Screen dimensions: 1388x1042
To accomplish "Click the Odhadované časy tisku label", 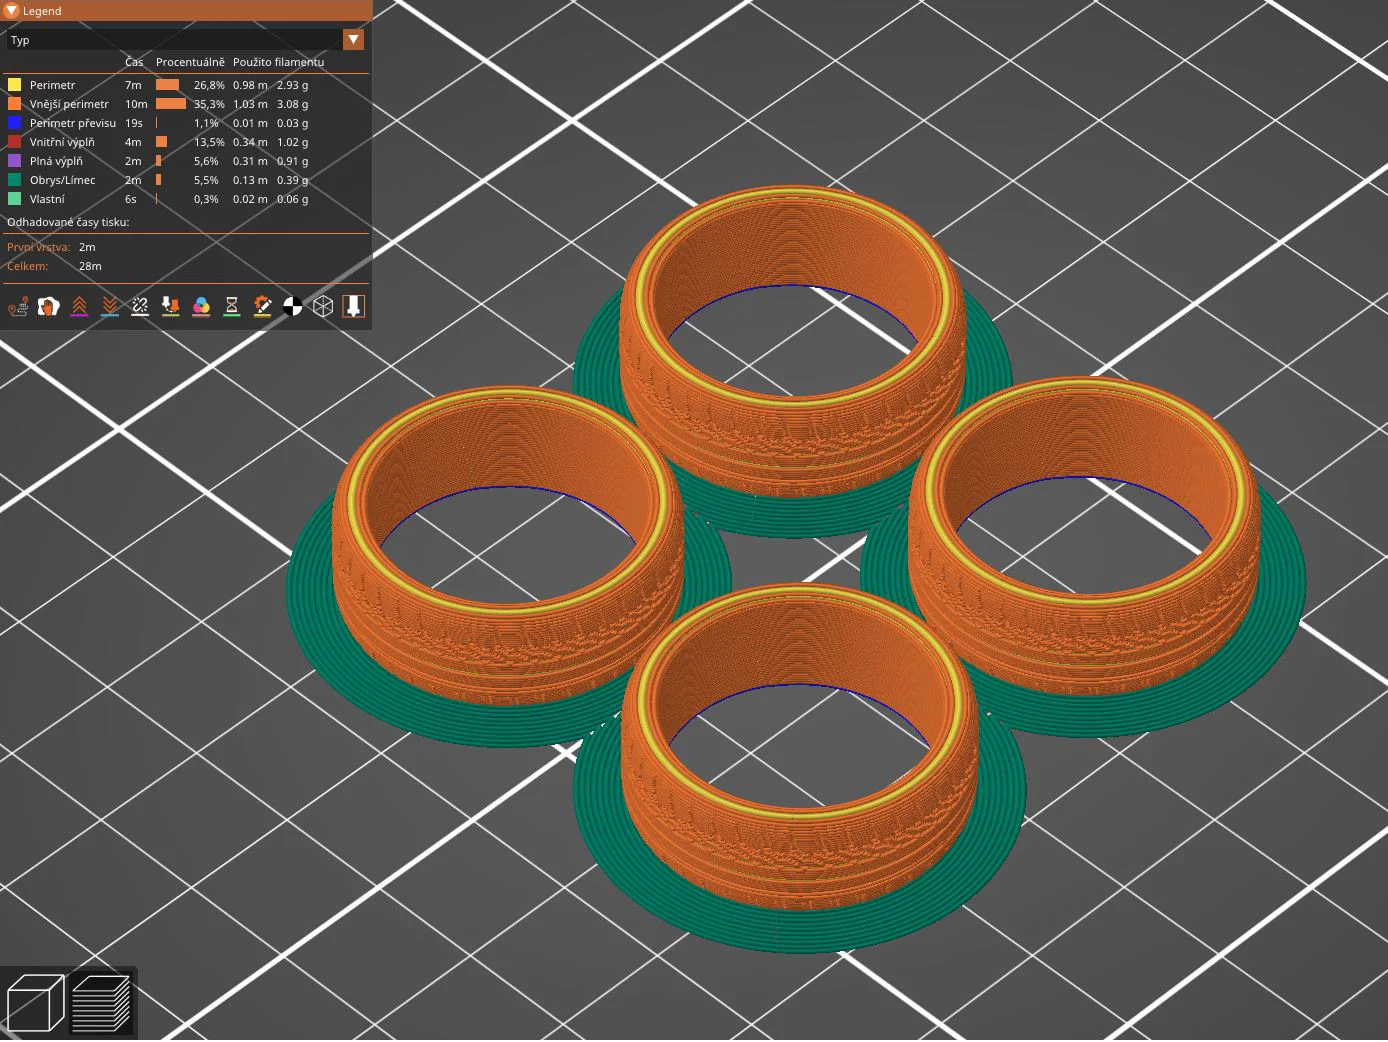I will pyautogui.click(x=68, y=222).
